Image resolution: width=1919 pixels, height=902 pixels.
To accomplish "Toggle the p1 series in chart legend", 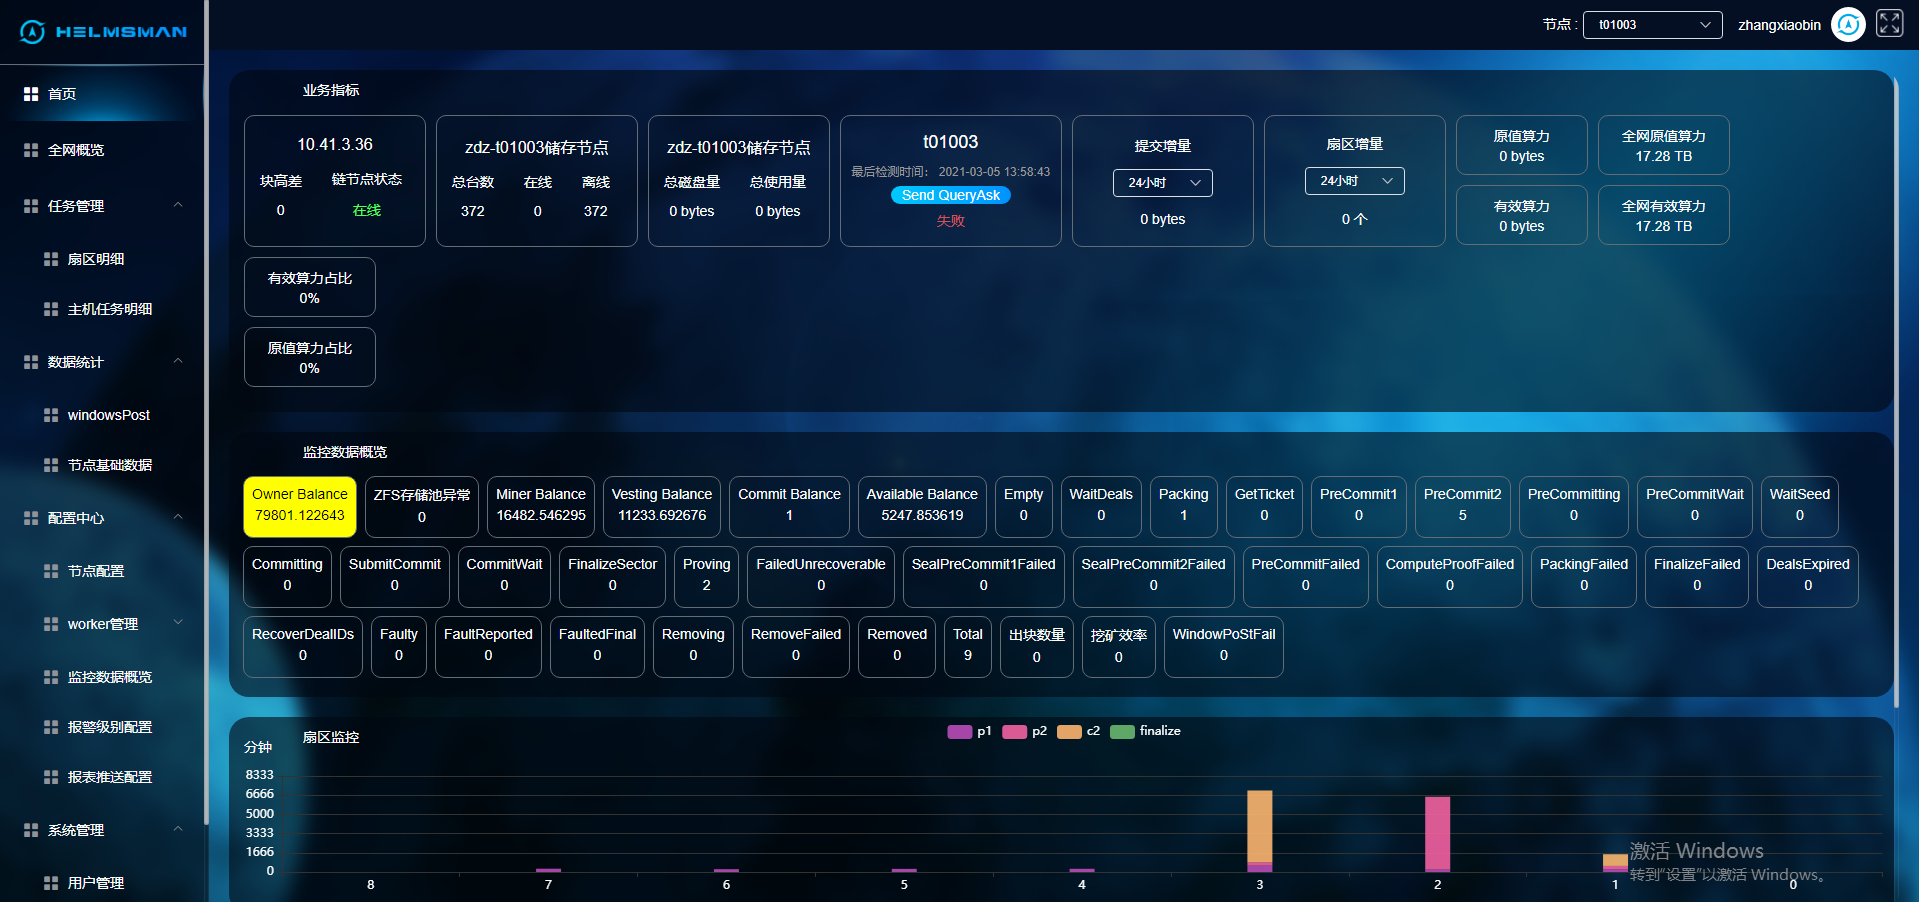I will [959, 732].
